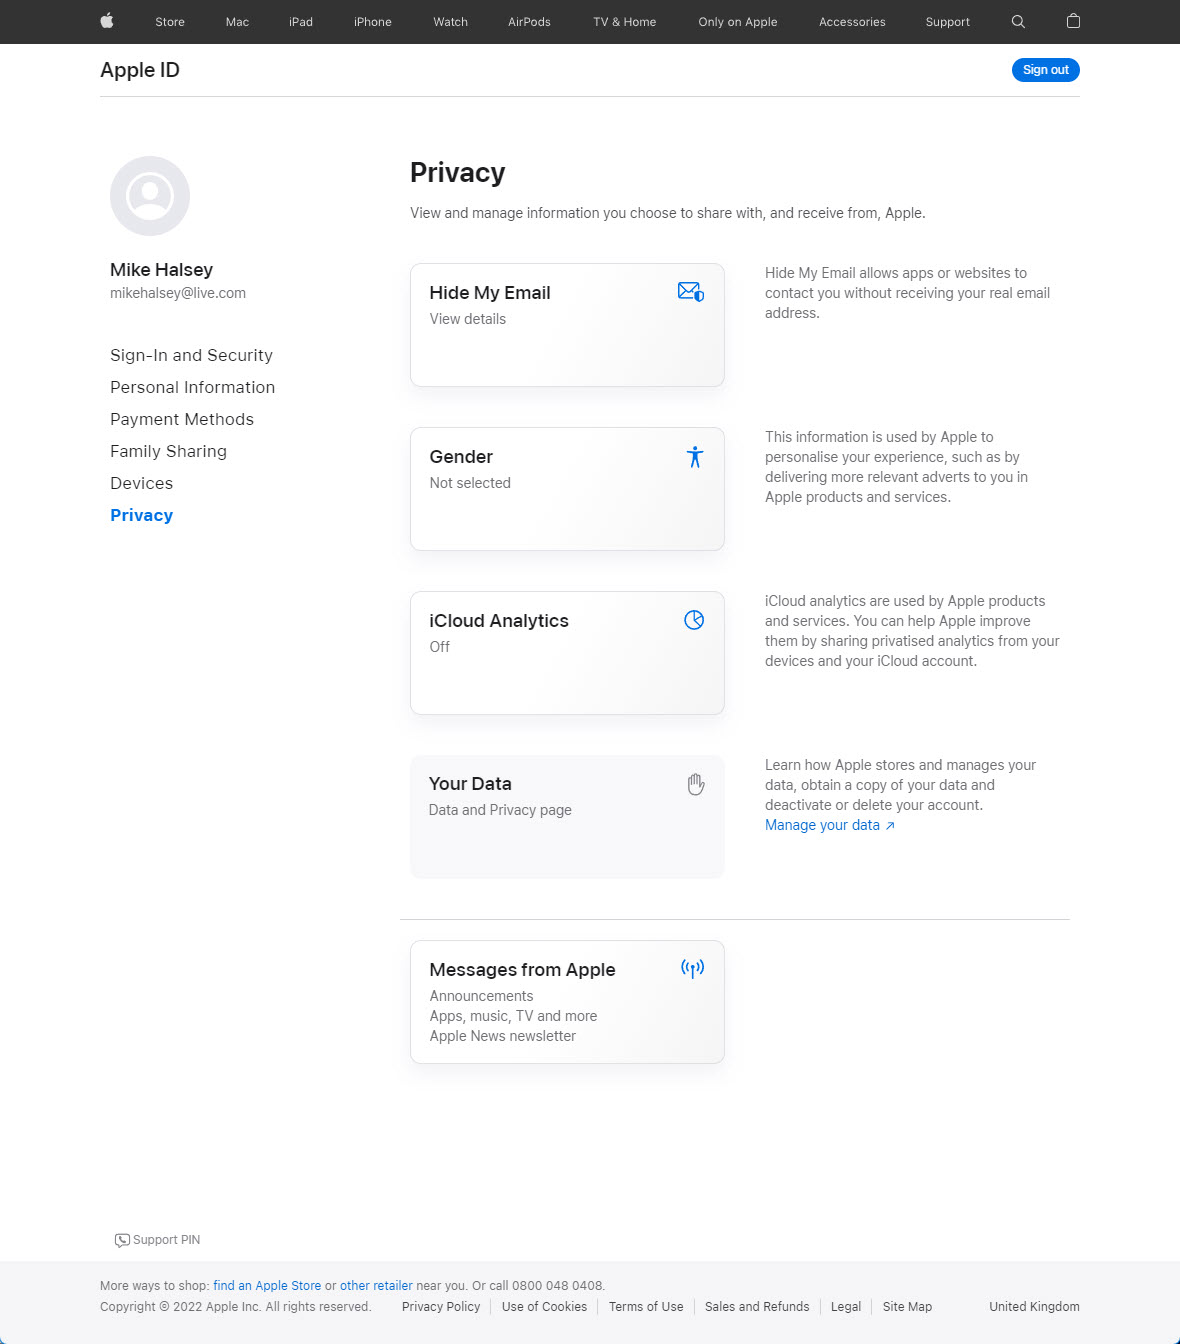Click the find an Apple Store link
Viewport: 1180px width, 1344px height.
coord(267,1286)
